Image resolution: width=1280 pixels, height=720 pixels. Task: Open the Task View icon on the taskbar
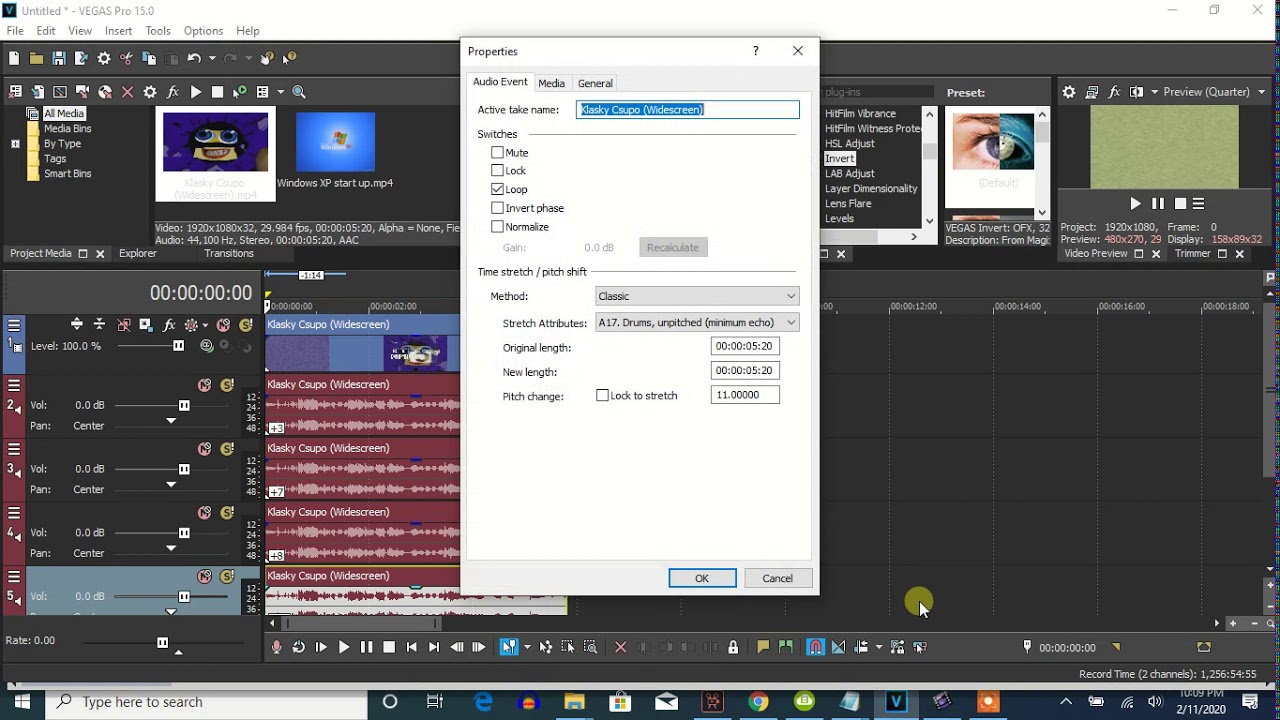tap(435, 702)
